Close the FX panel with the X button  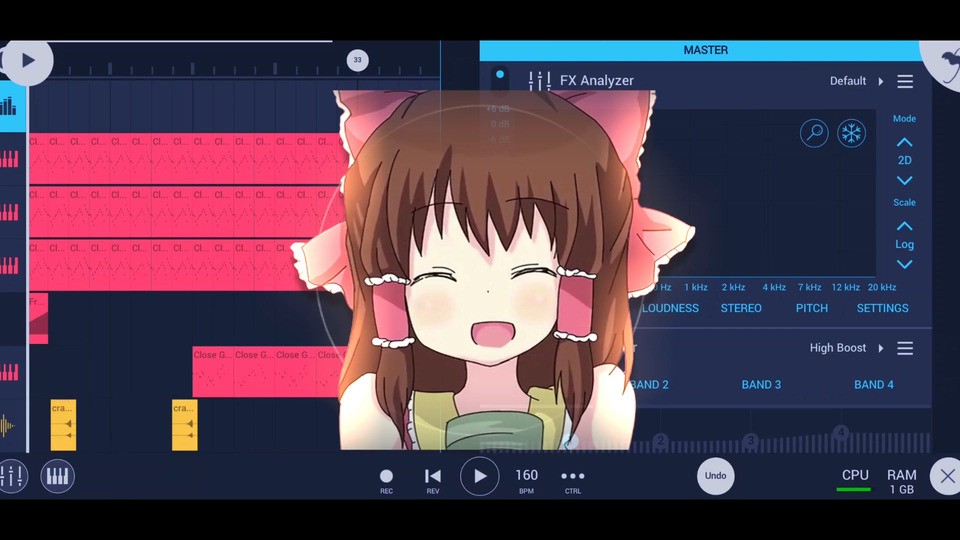point(946,476)
